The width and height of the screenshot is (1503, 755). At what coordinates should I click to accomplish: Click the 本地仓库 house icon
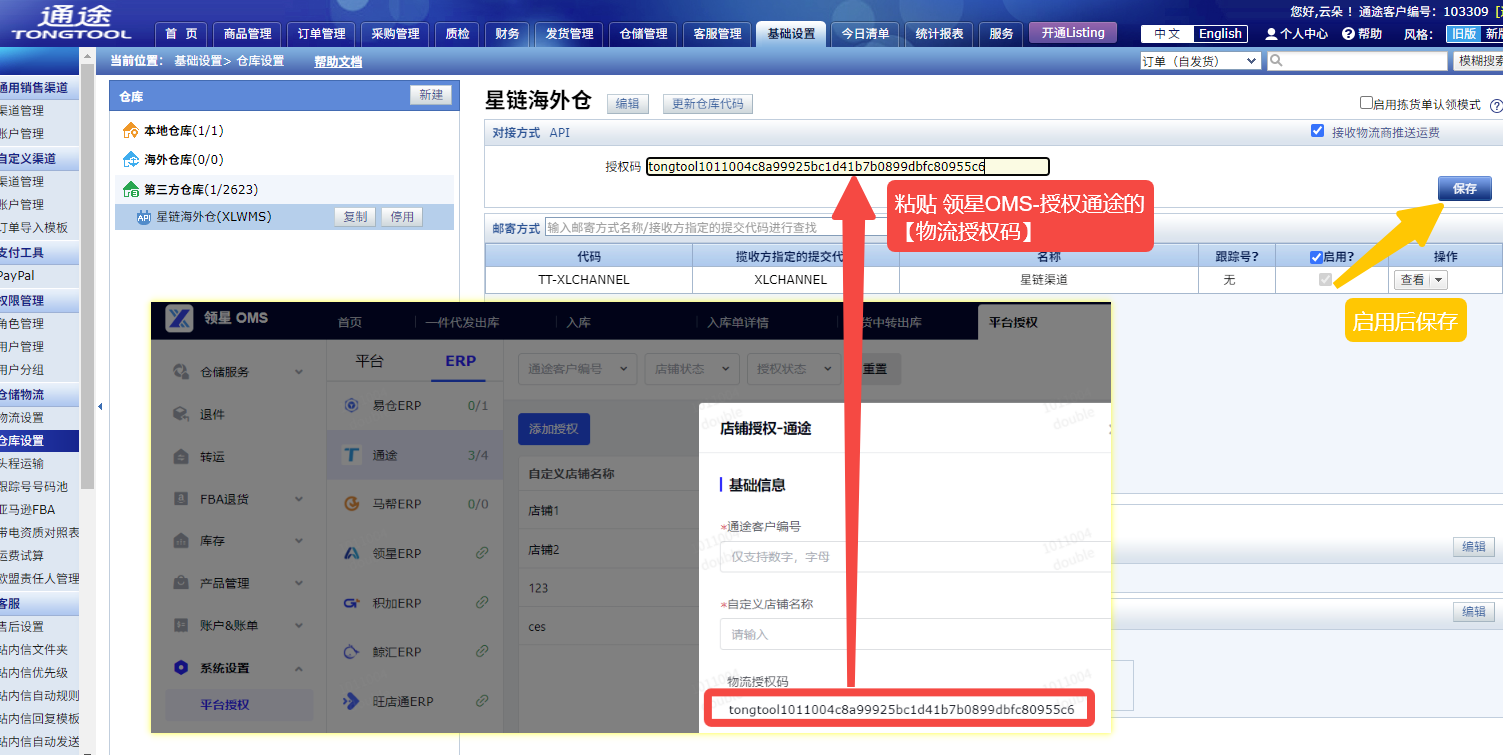(130, 130)
